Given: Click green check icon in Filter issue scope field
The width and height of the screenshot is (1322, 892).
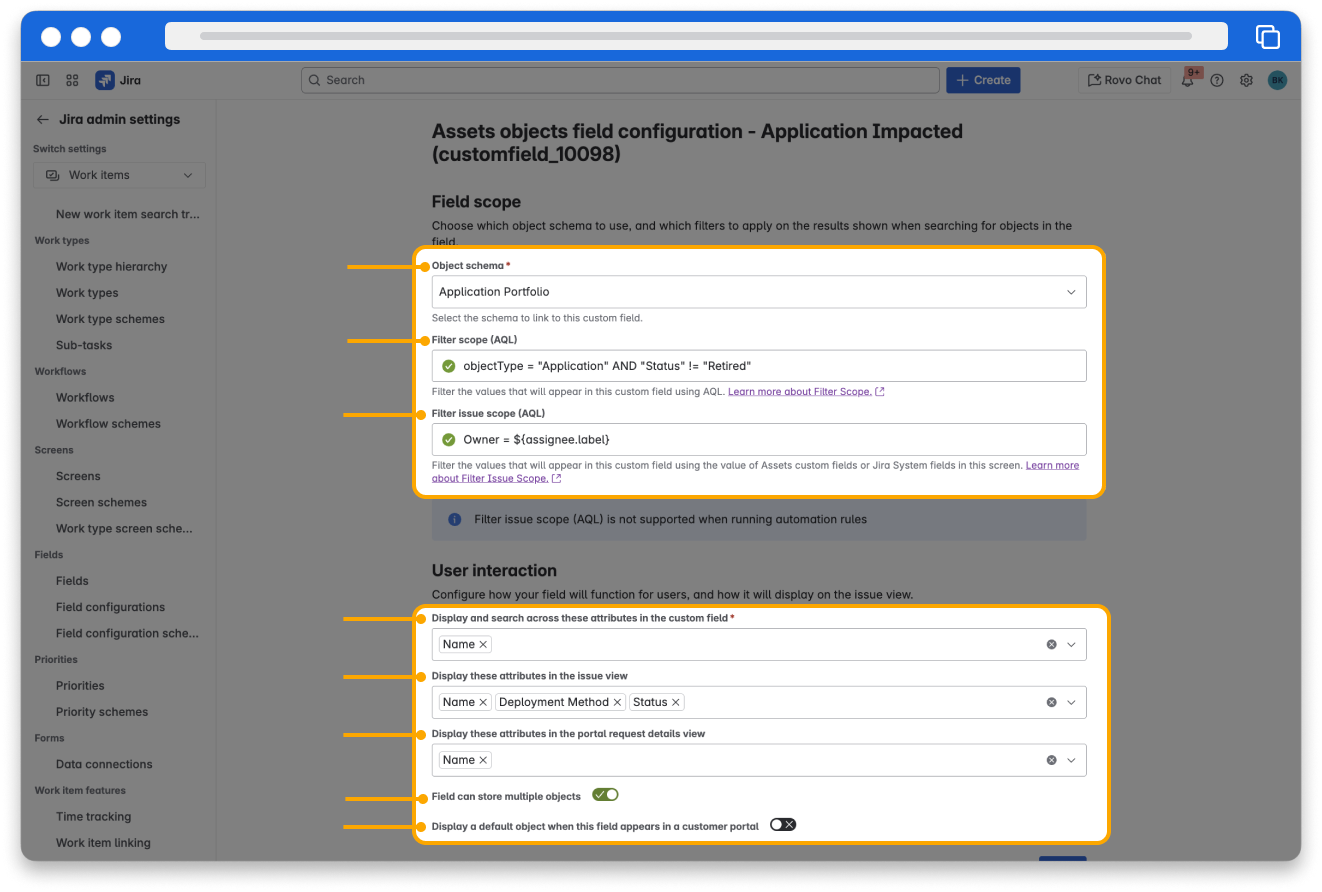Looking at the screenshot, I should click(x=449, y=439).
